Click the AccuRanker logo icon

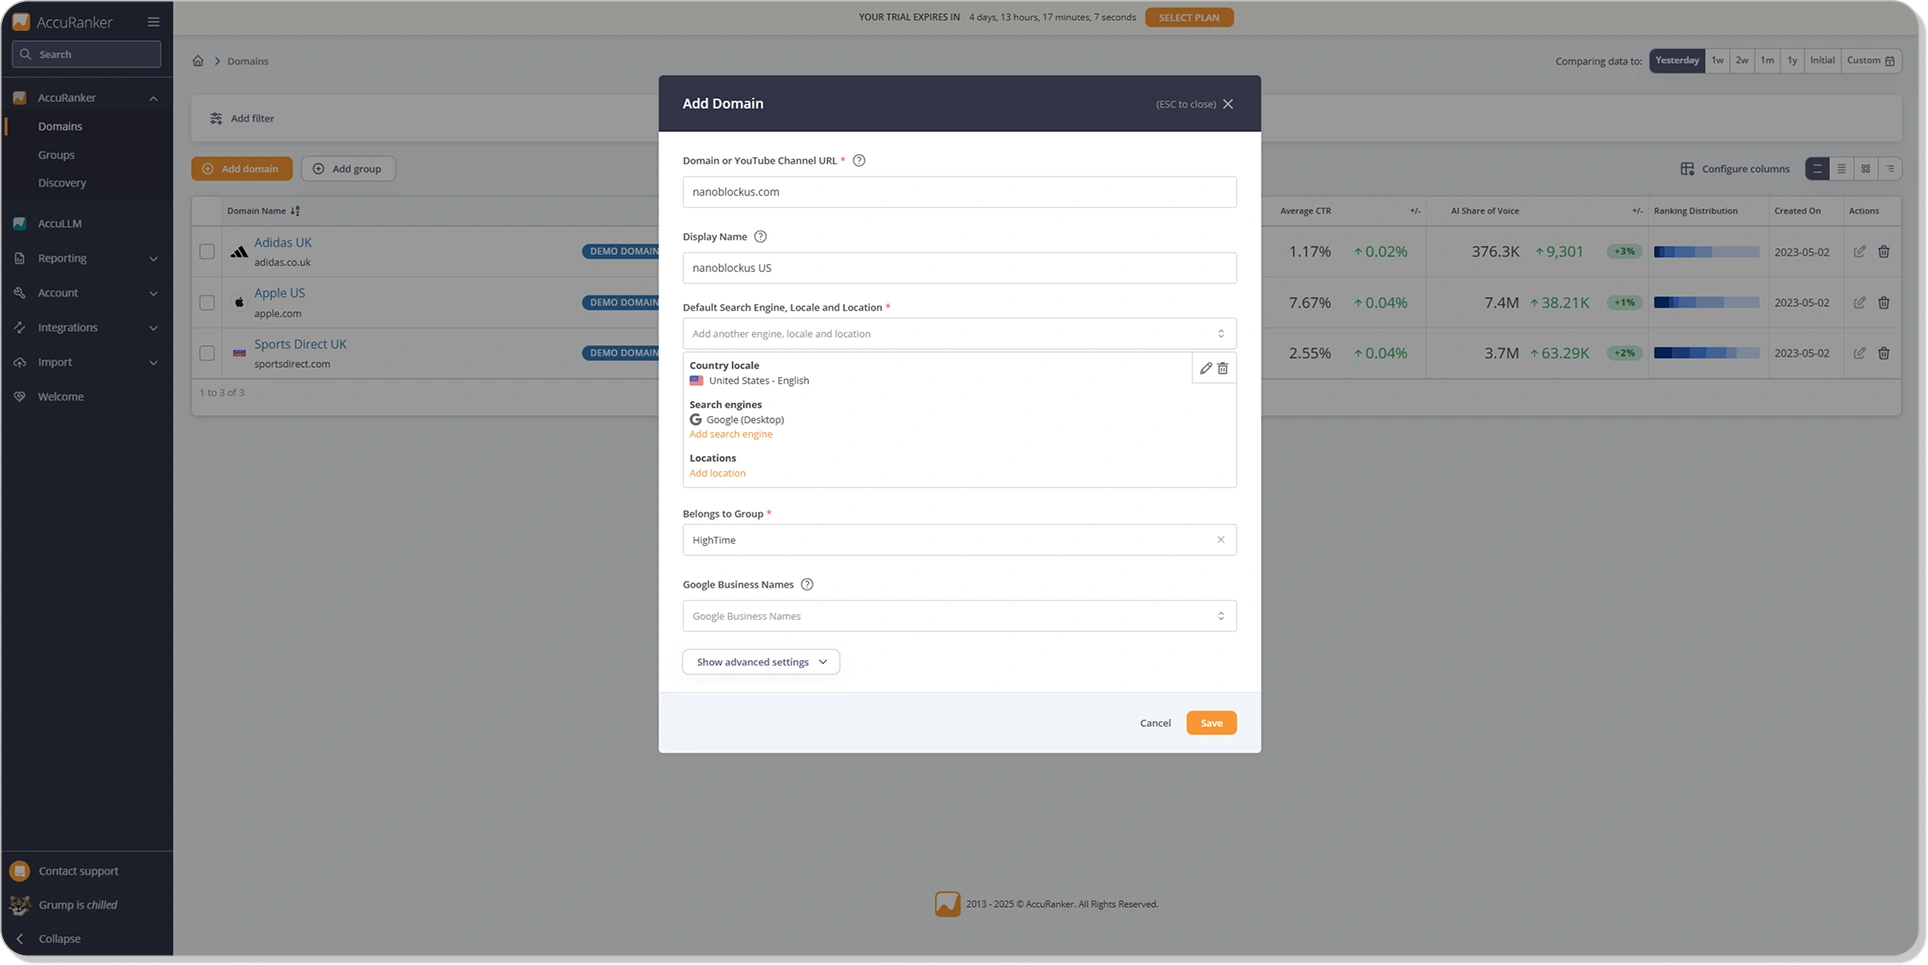pos(20,22)
